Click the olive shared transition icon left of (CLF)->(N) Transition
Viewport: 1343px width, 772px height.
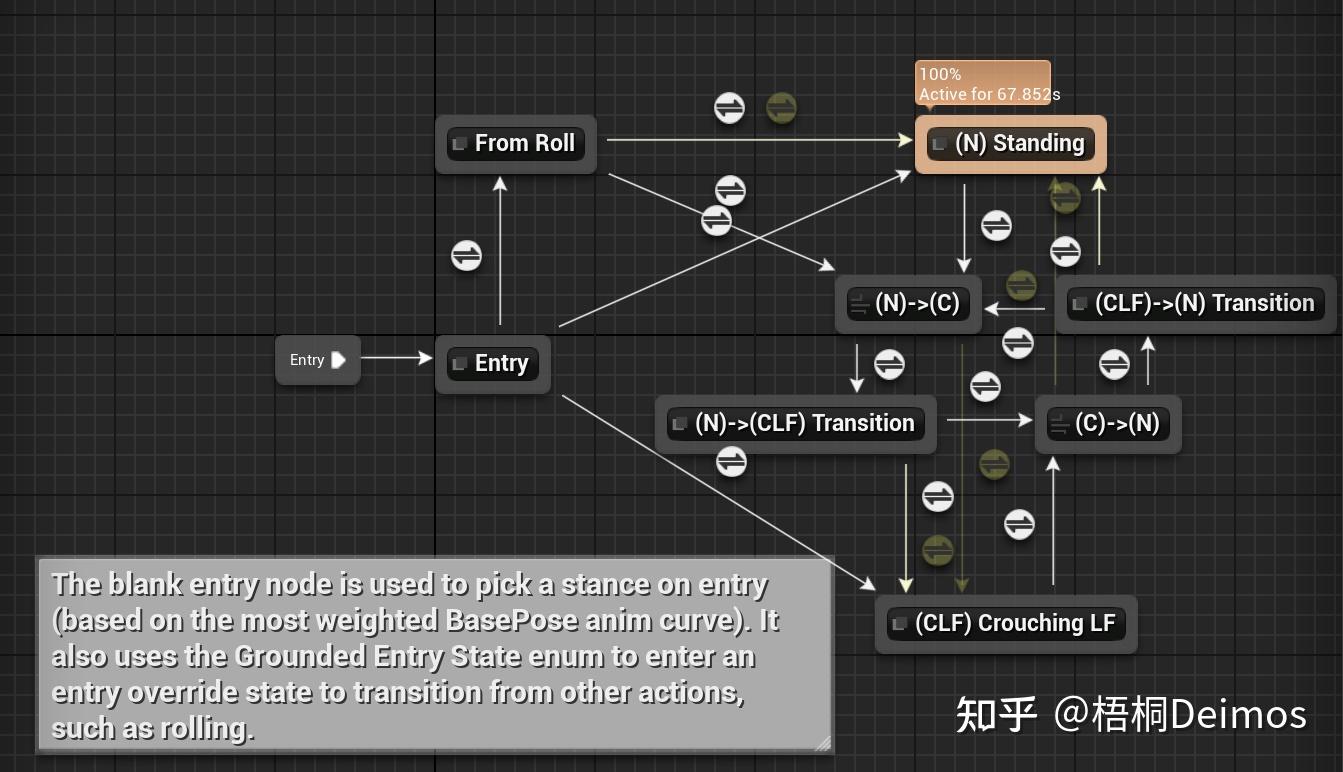1021,286
